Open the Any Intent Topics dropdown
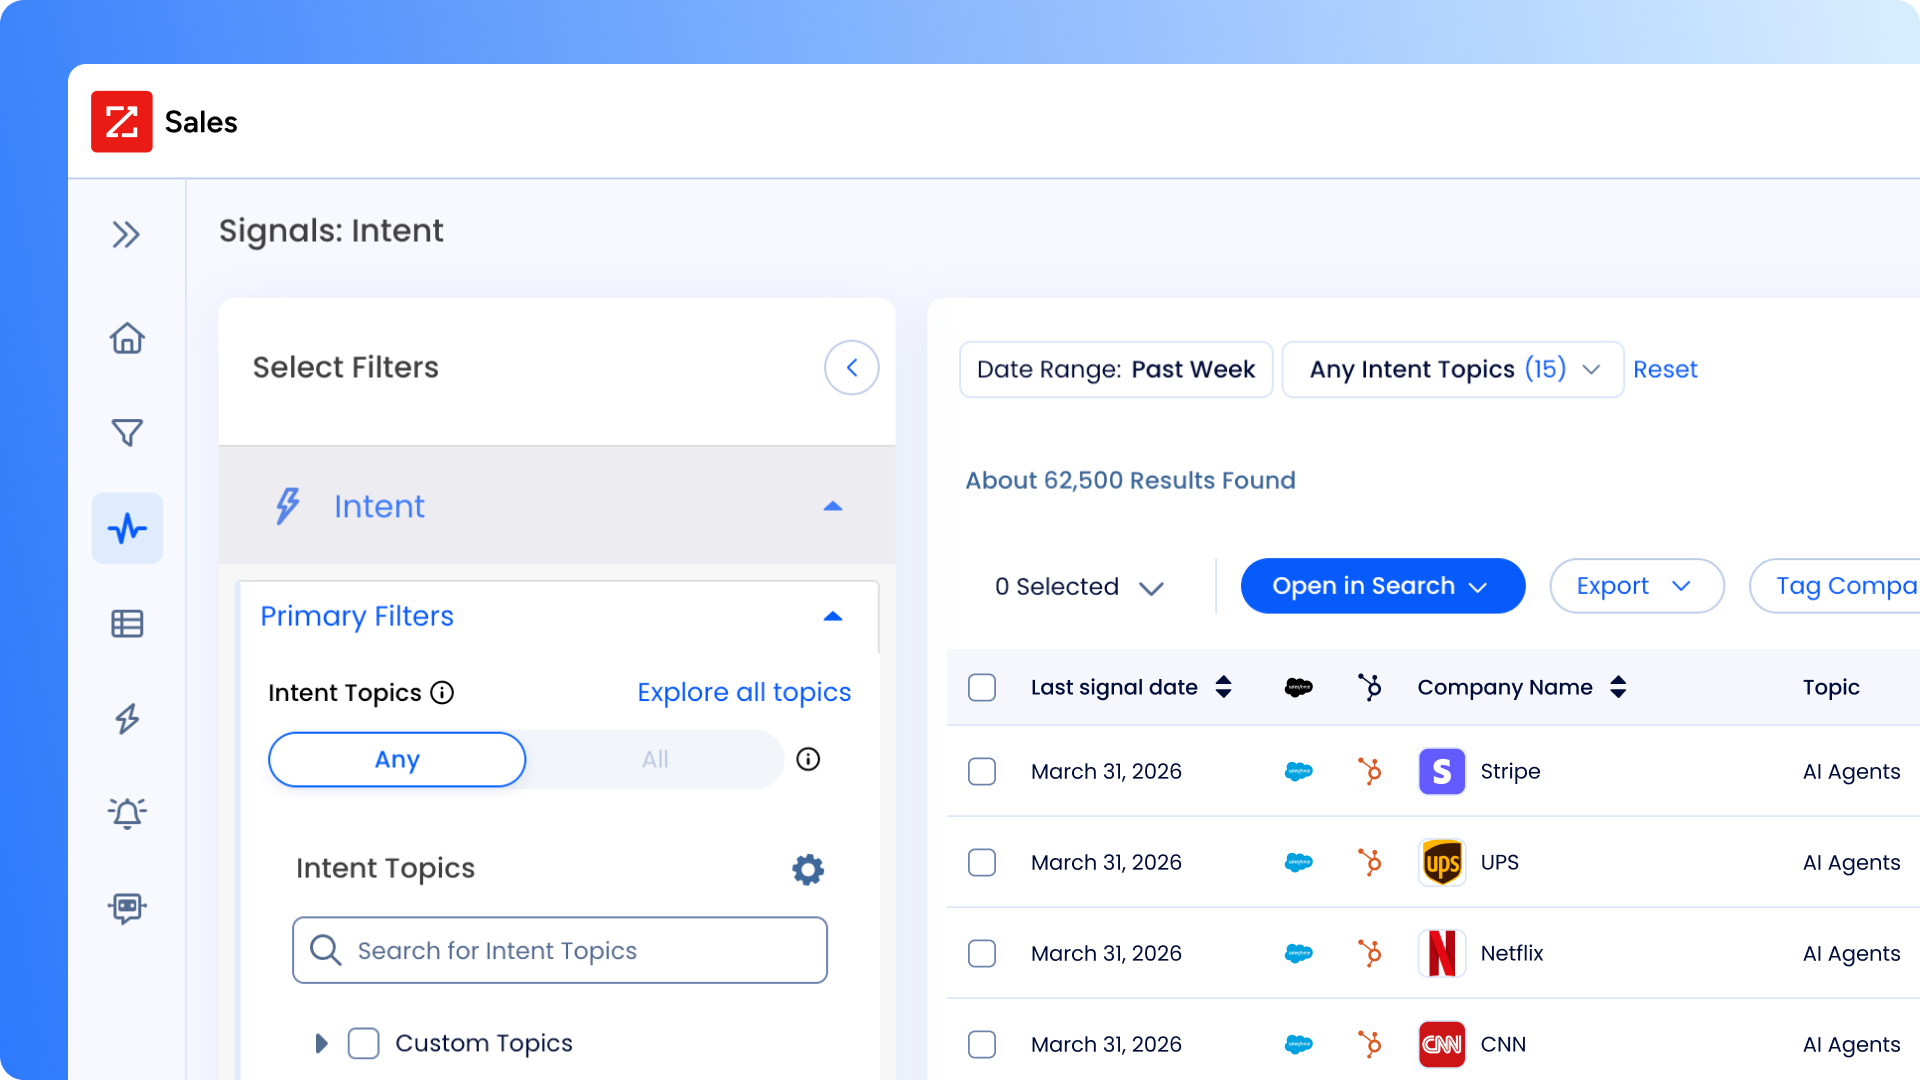Screen dimensions: 1920x1080 (x=1452, y=369)
